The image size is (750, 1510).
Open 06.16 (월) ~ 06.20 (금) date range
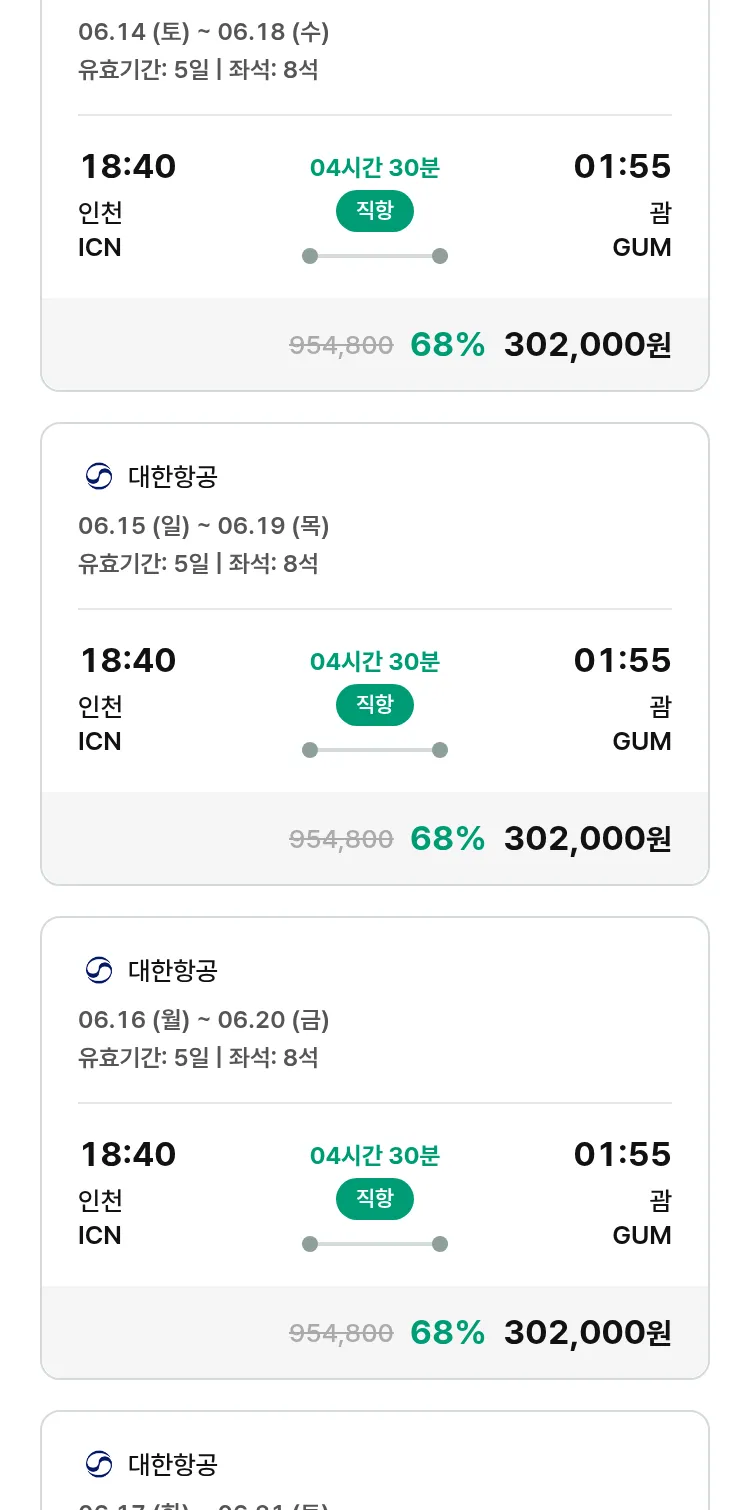coord(204,1020)
